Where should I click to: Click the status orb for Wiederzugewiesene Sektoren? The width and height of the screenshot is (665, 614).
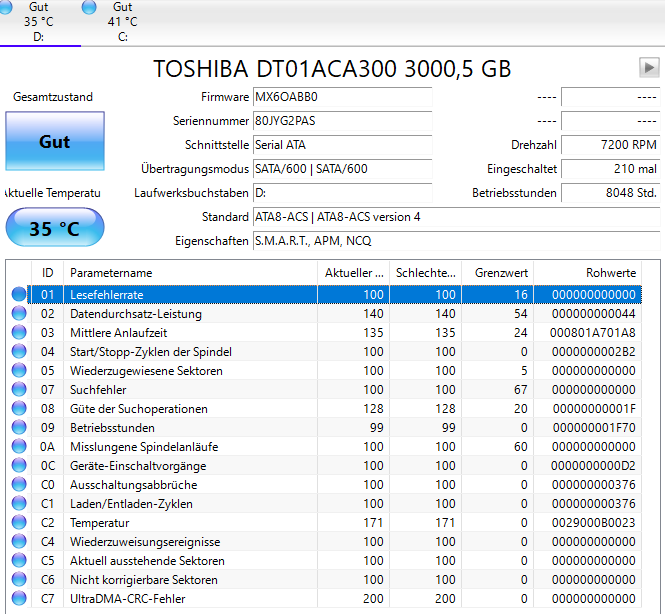(x=19, y=370)
